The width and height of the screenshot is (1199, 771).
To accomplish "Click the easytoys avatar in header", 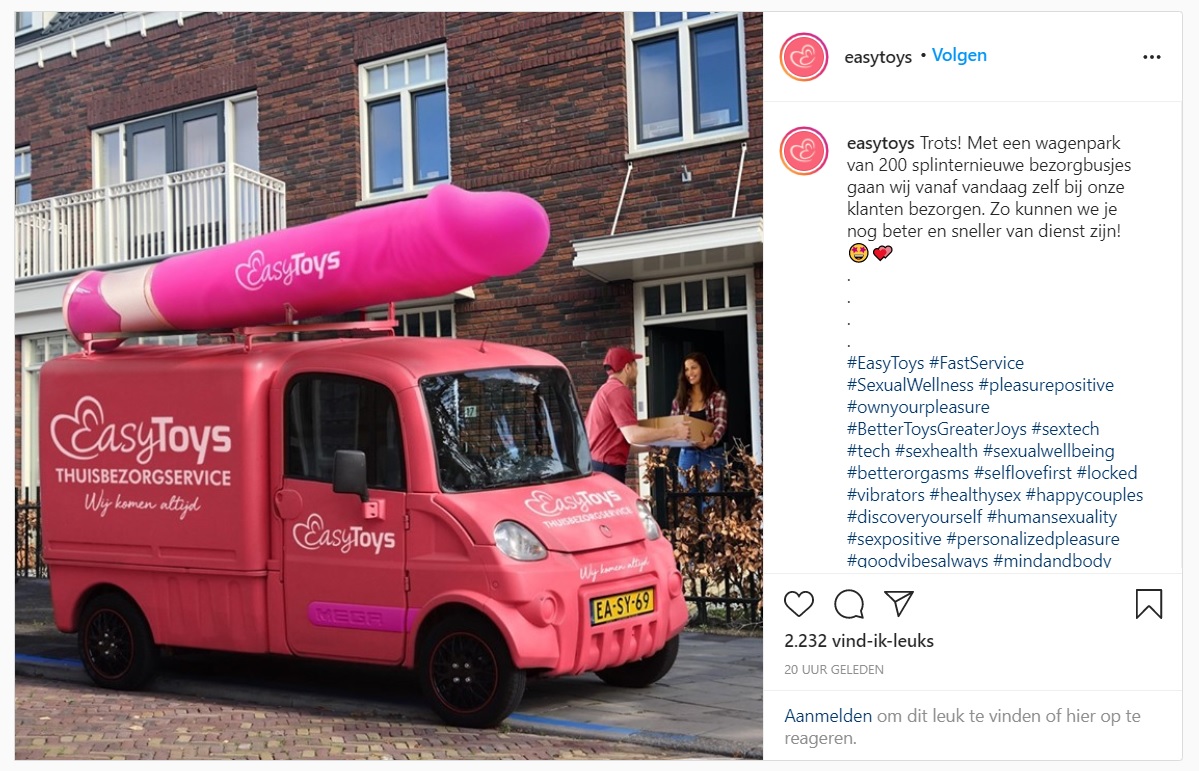I will tap(804, 57).
